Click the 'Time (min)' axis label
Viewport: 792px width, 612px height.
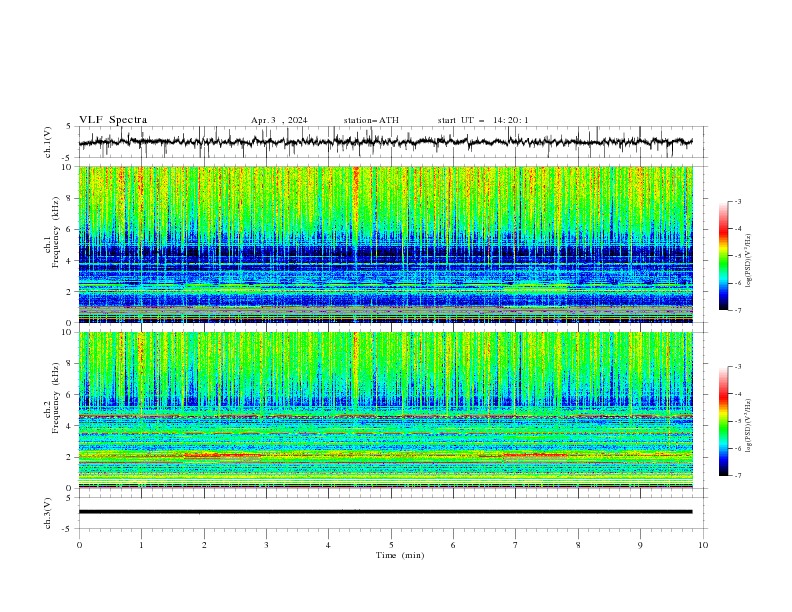[x=400, y=555]
